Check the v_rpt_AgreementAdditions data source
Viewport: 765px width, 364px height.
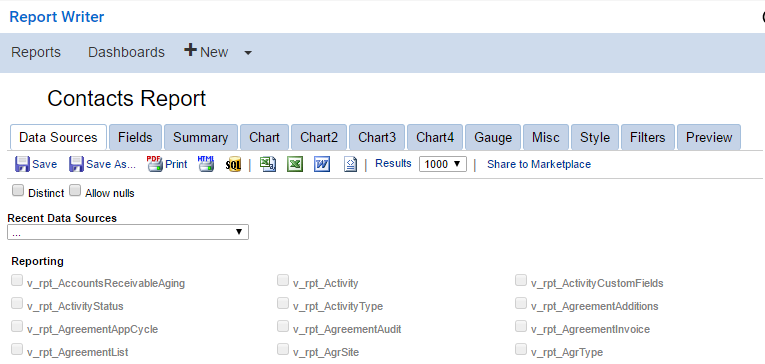(521, 303)
